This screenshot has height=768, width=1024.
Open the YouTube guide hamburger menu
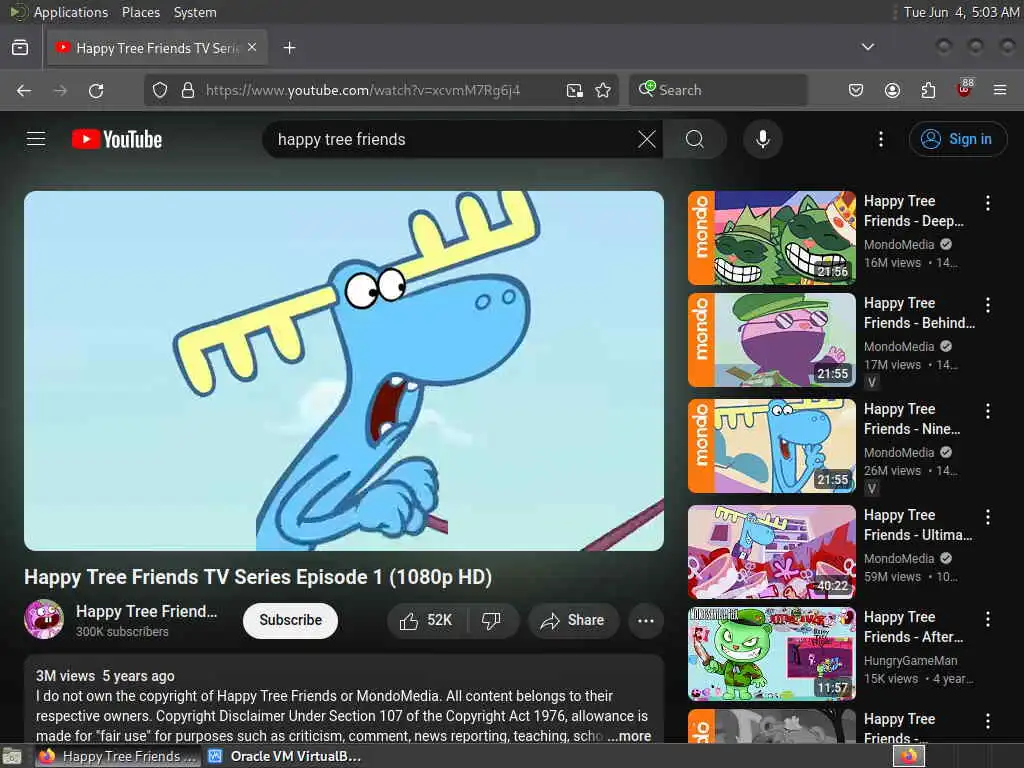click(x=36, y=139)
